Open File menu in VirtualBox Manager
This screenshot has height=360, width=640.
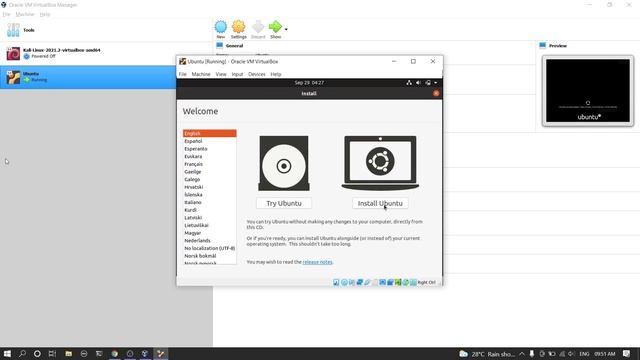point(6,14)
